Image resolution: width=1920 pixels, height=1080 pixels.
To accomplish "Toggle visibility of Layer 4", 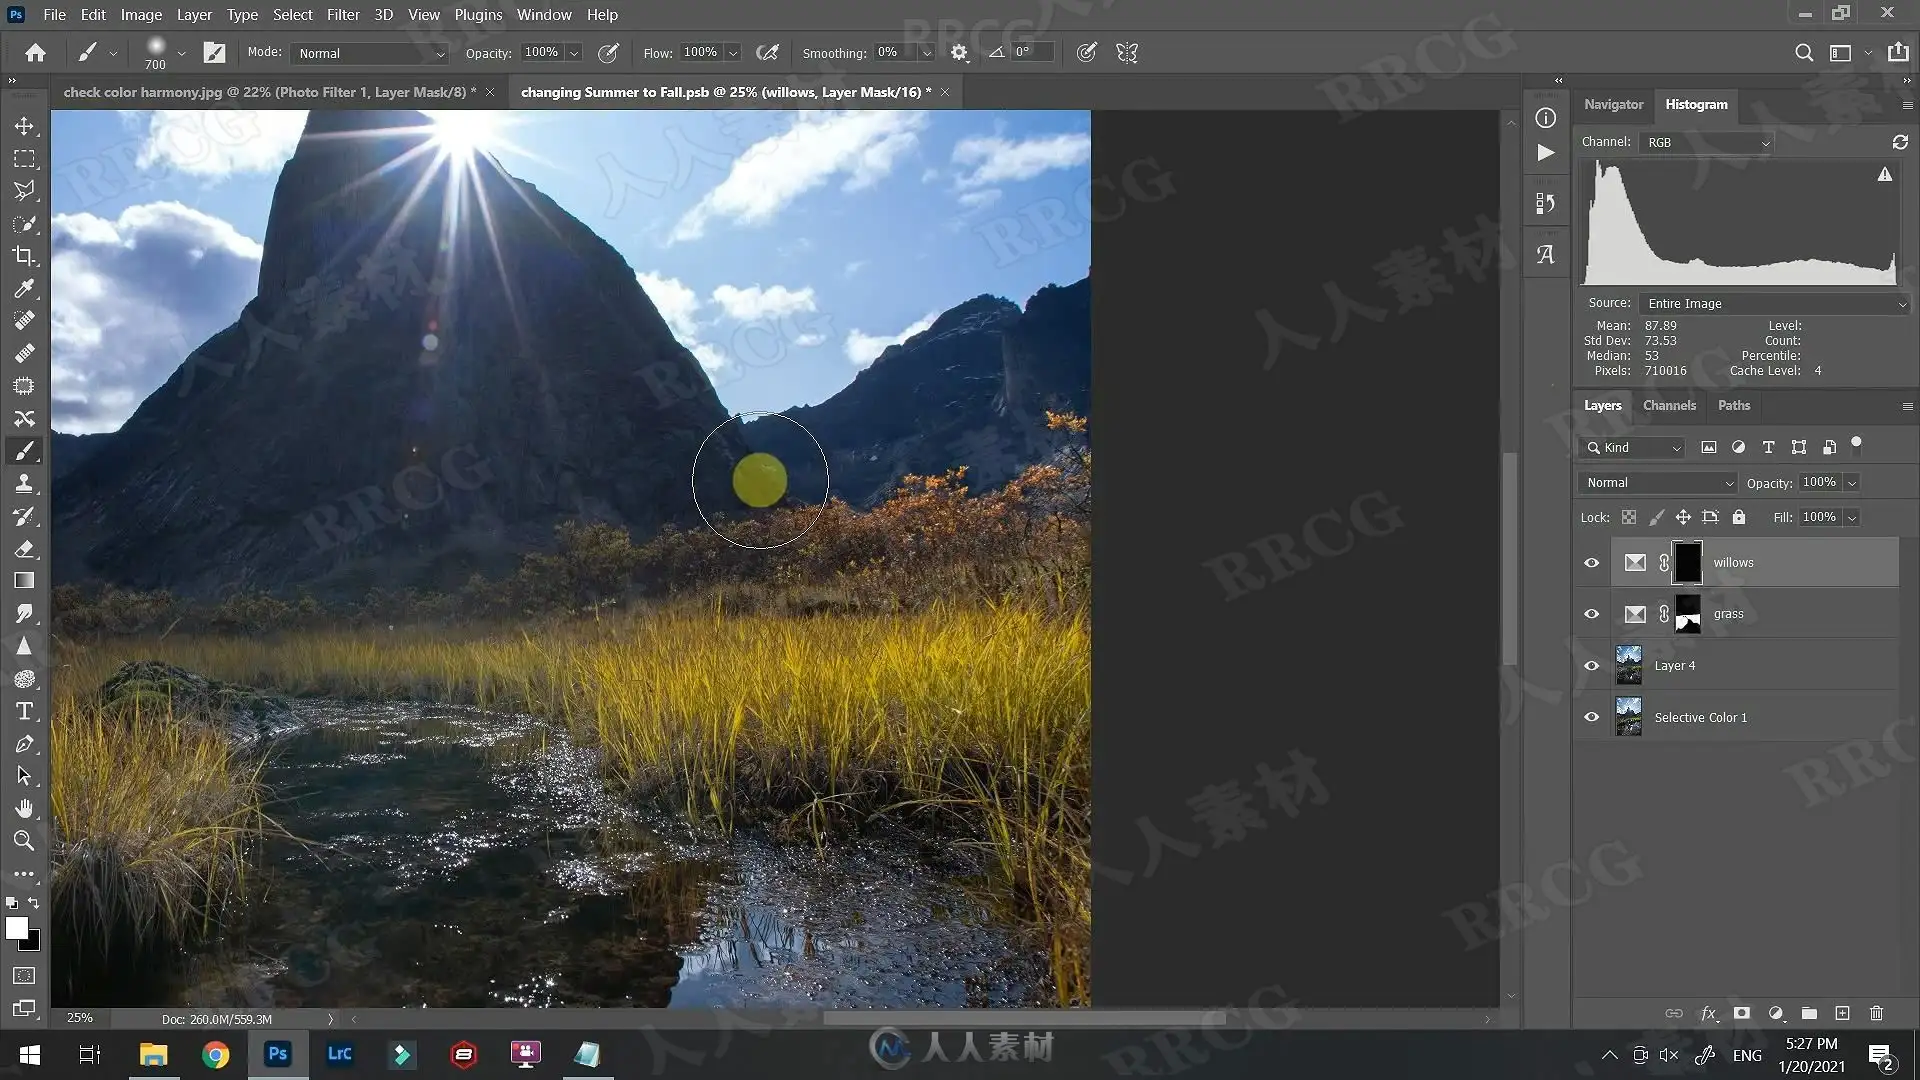I will (x=1592, y=666).
